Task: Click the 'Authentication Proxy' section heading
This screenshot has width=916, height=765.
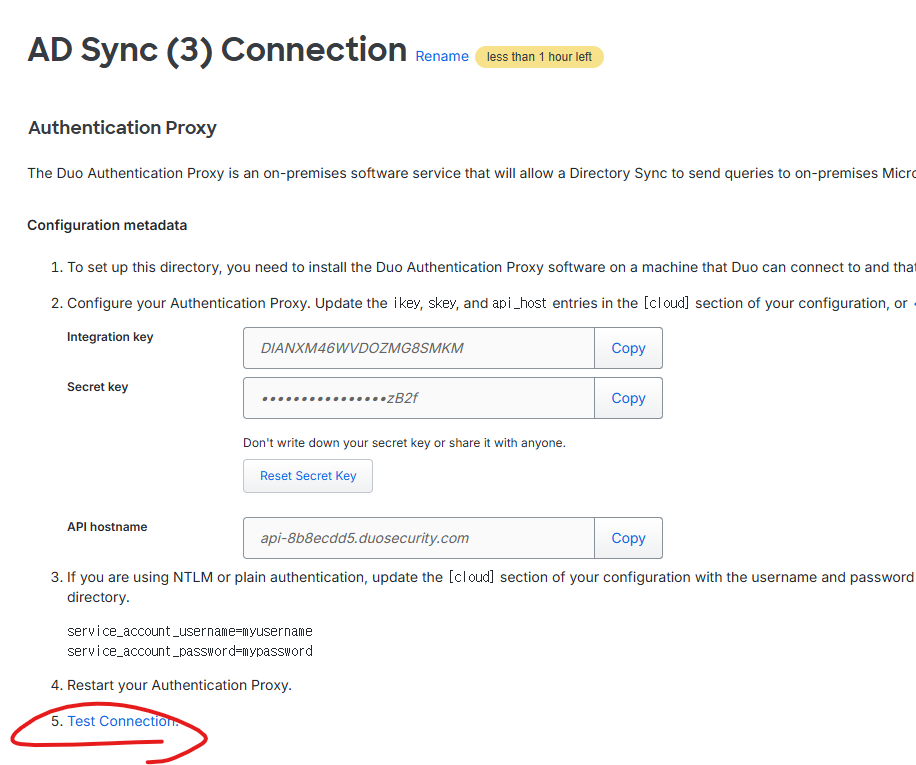Action: pyautogui.click(x=122, y=127)
